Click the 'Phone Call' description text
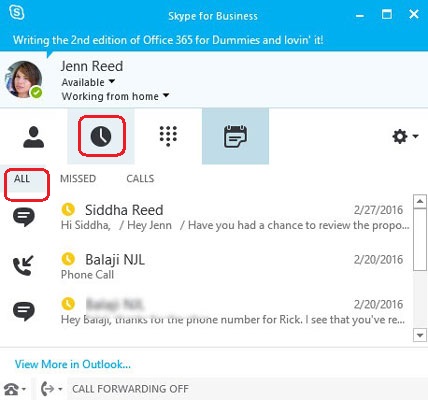This screenshot has width=428, height=400. pos(87,275)
